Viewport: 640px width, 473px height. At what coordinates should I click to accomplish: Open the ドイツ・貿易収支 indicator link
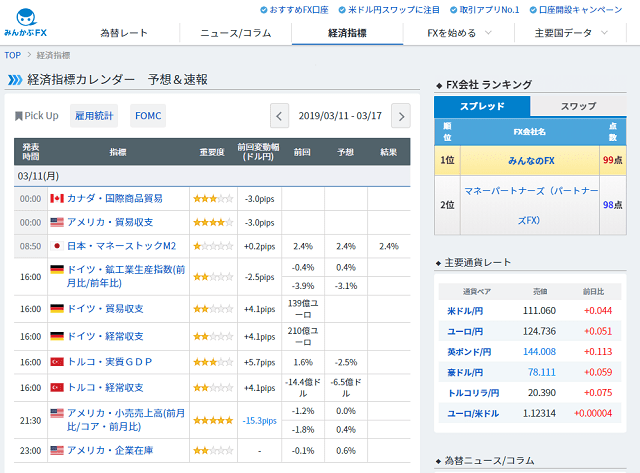click(x=105, y=309)
